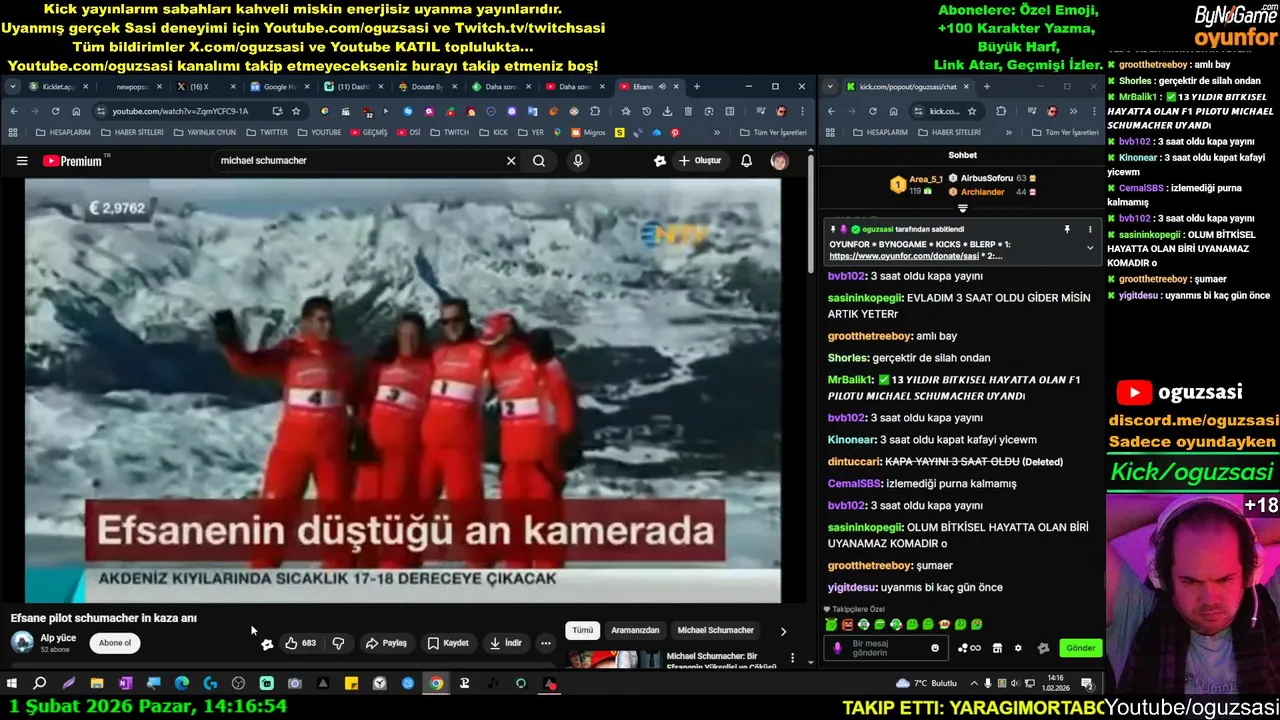Open the Migros bookmark
The width and height of the screenshot is (1280, 720).
coord(589,132)
